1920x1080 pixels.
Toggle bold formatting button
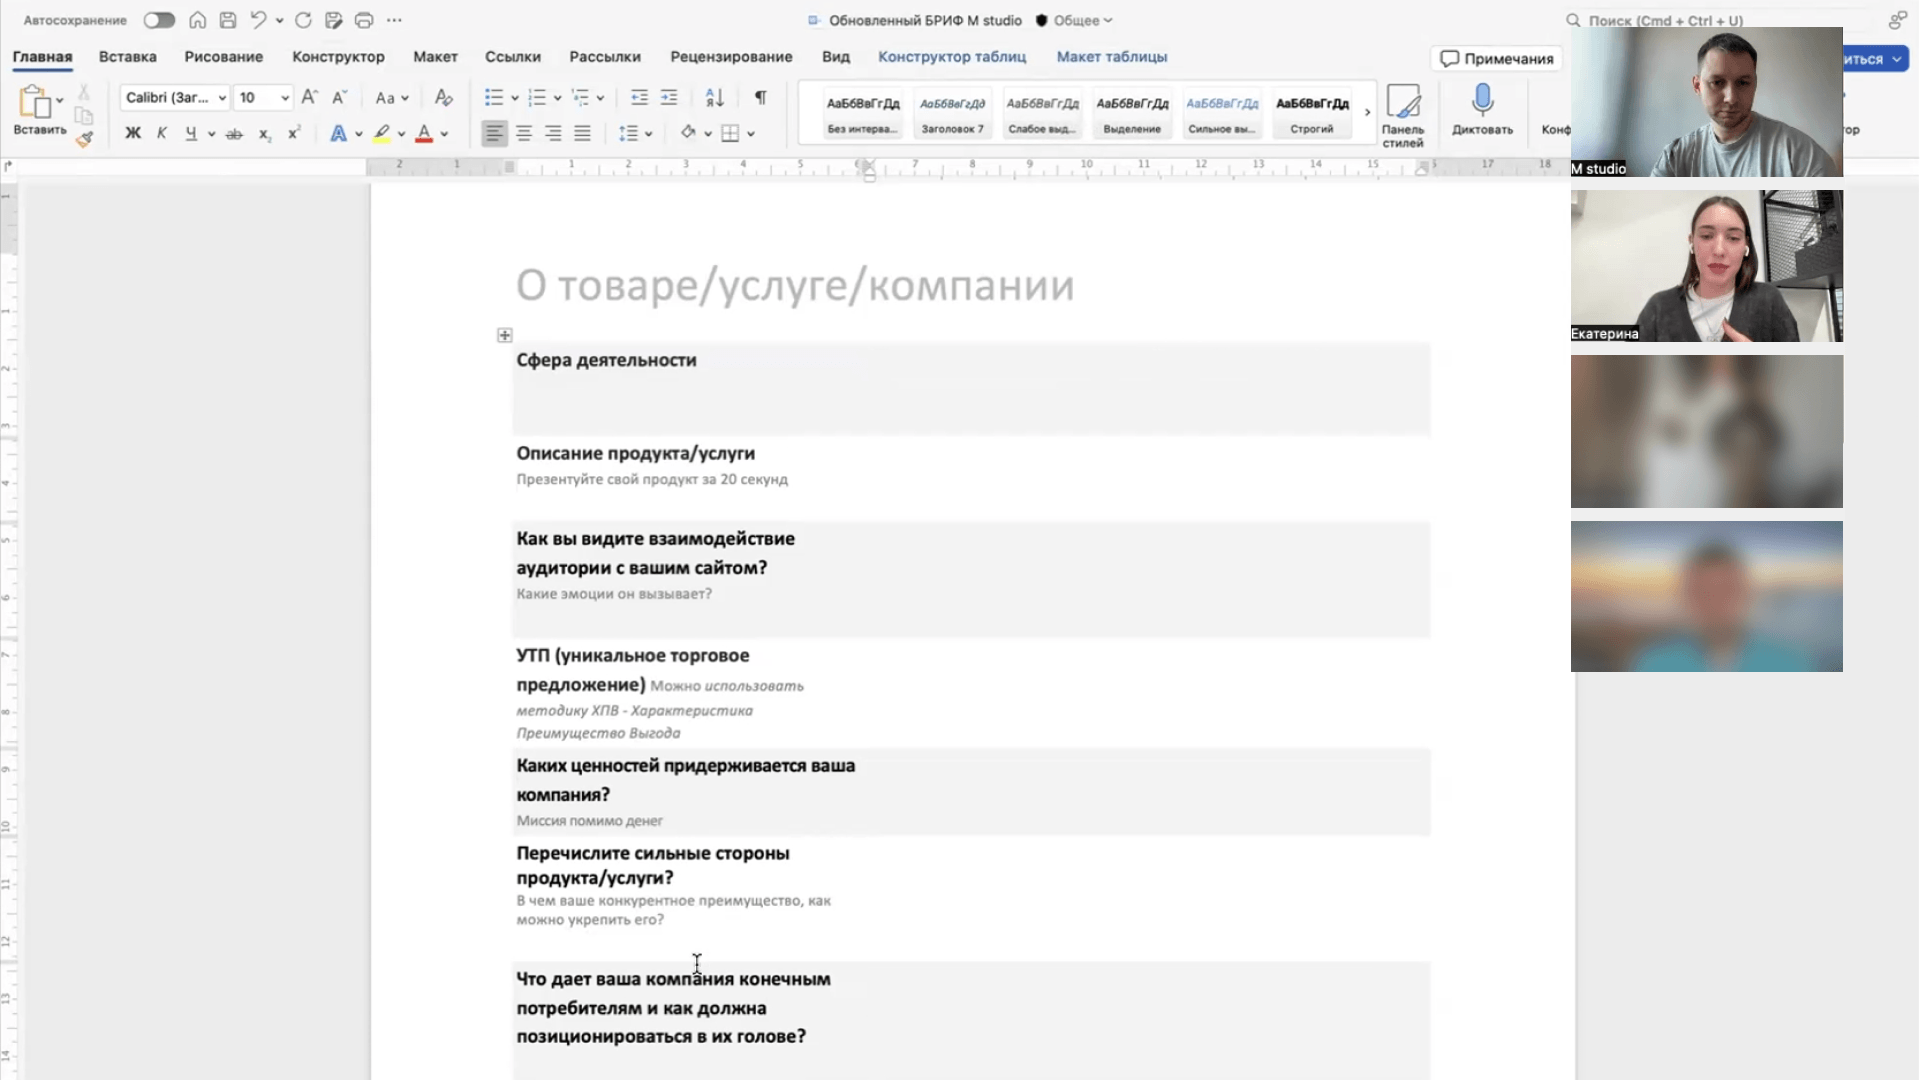tap(133, 133)
